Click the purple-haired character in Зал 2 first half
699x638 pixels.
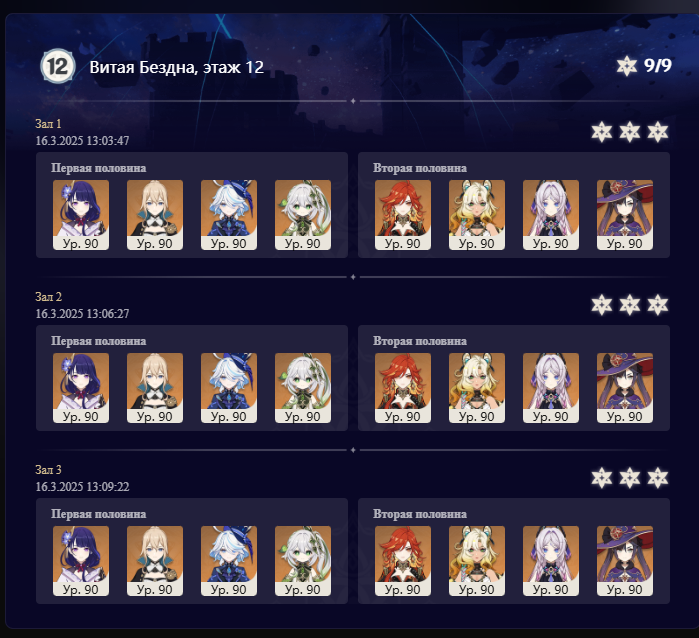coord(81,388)
